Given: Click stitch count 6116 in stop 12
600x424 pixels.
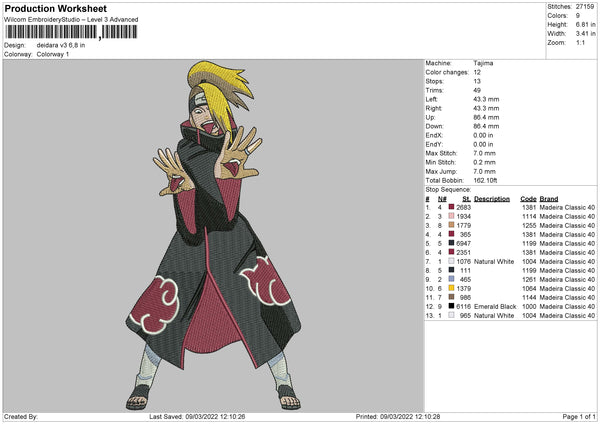Looking at the screenshot, I should coord(463,307).
